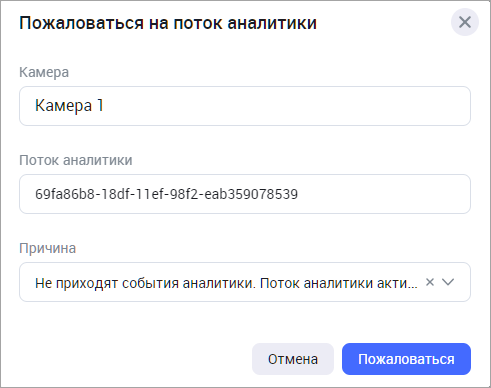Viewport: 491px width, 388px height.
Task: Click the stream ID 69fa86b8-18df-11ef-98f2-eab359078539
Action: [166, 194]
